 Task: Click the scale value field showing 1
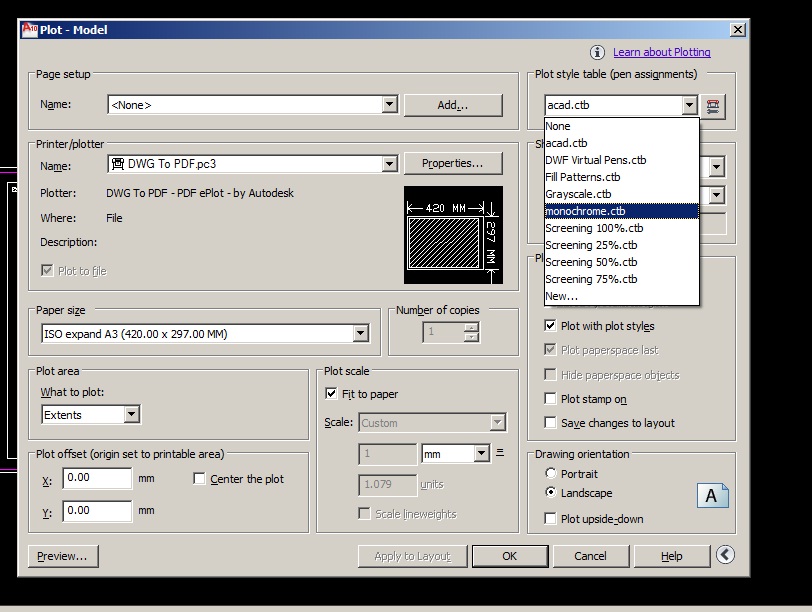click(x=387, y=454)
